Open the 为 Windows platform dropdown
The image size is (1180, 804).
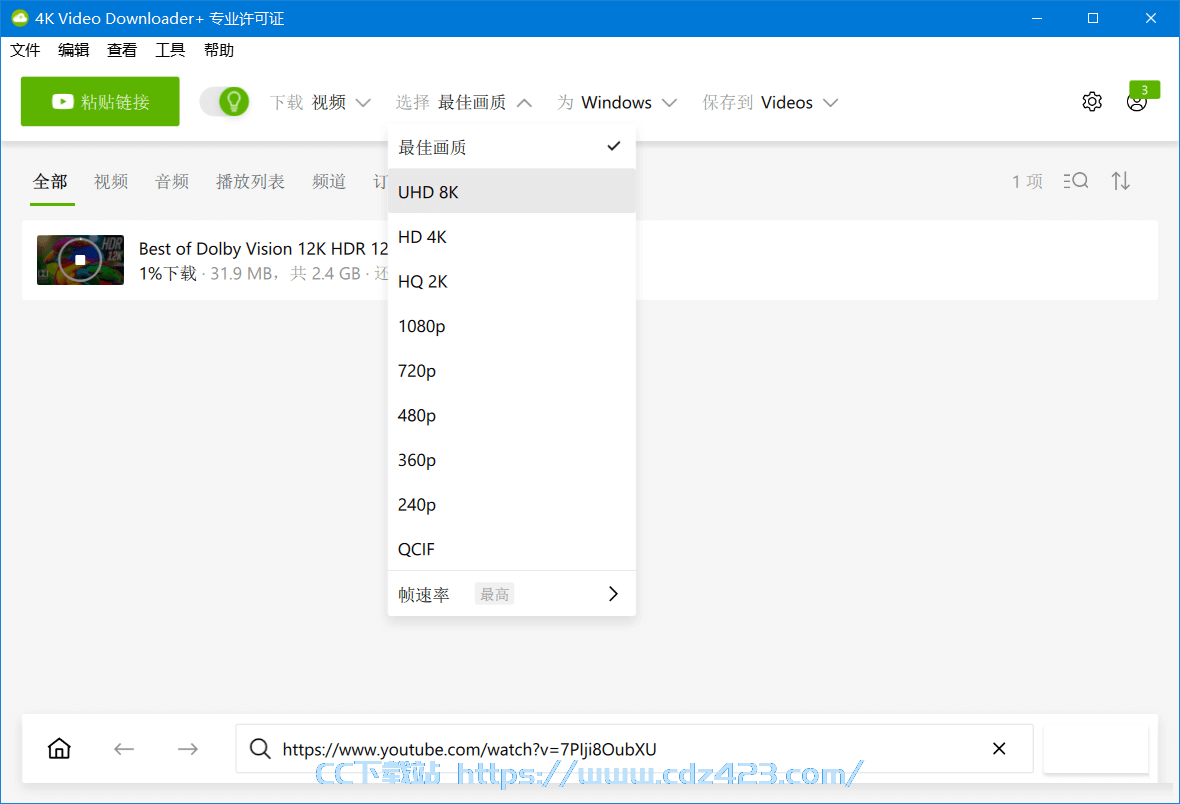[617, 102]
